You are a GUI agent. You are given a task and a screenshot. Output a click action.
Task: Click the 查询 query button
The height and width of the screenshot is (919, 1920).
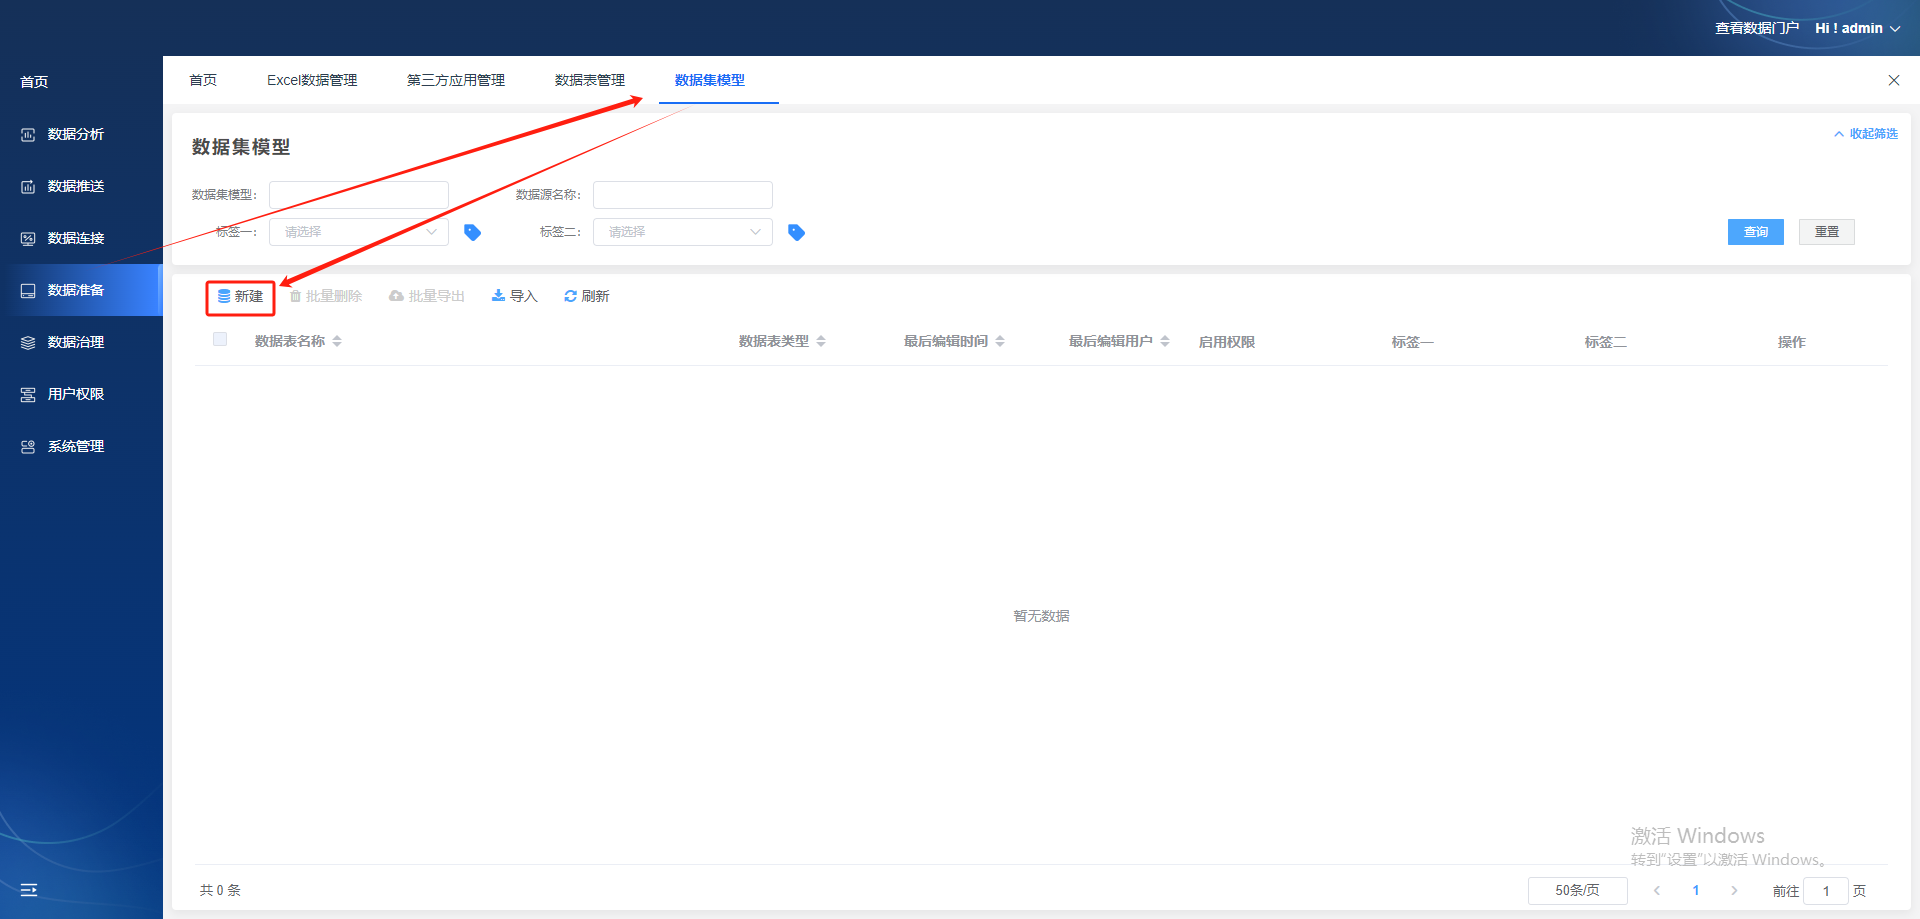coord(1755,232)
